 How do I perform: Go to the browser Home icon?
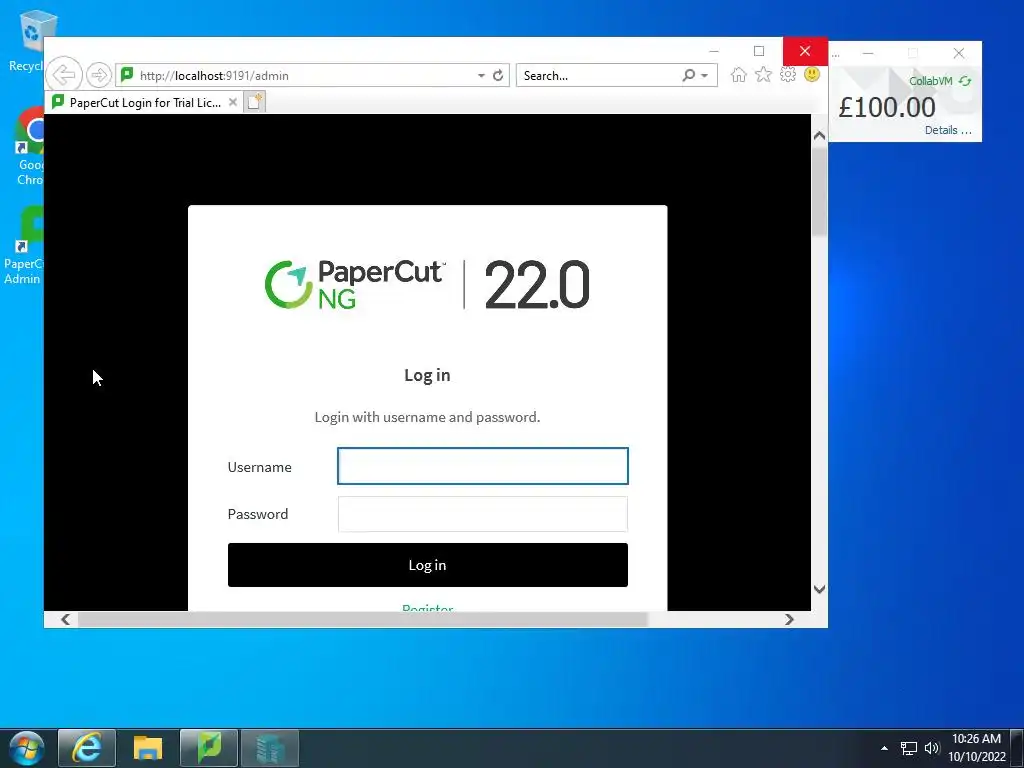coord(739,74)
